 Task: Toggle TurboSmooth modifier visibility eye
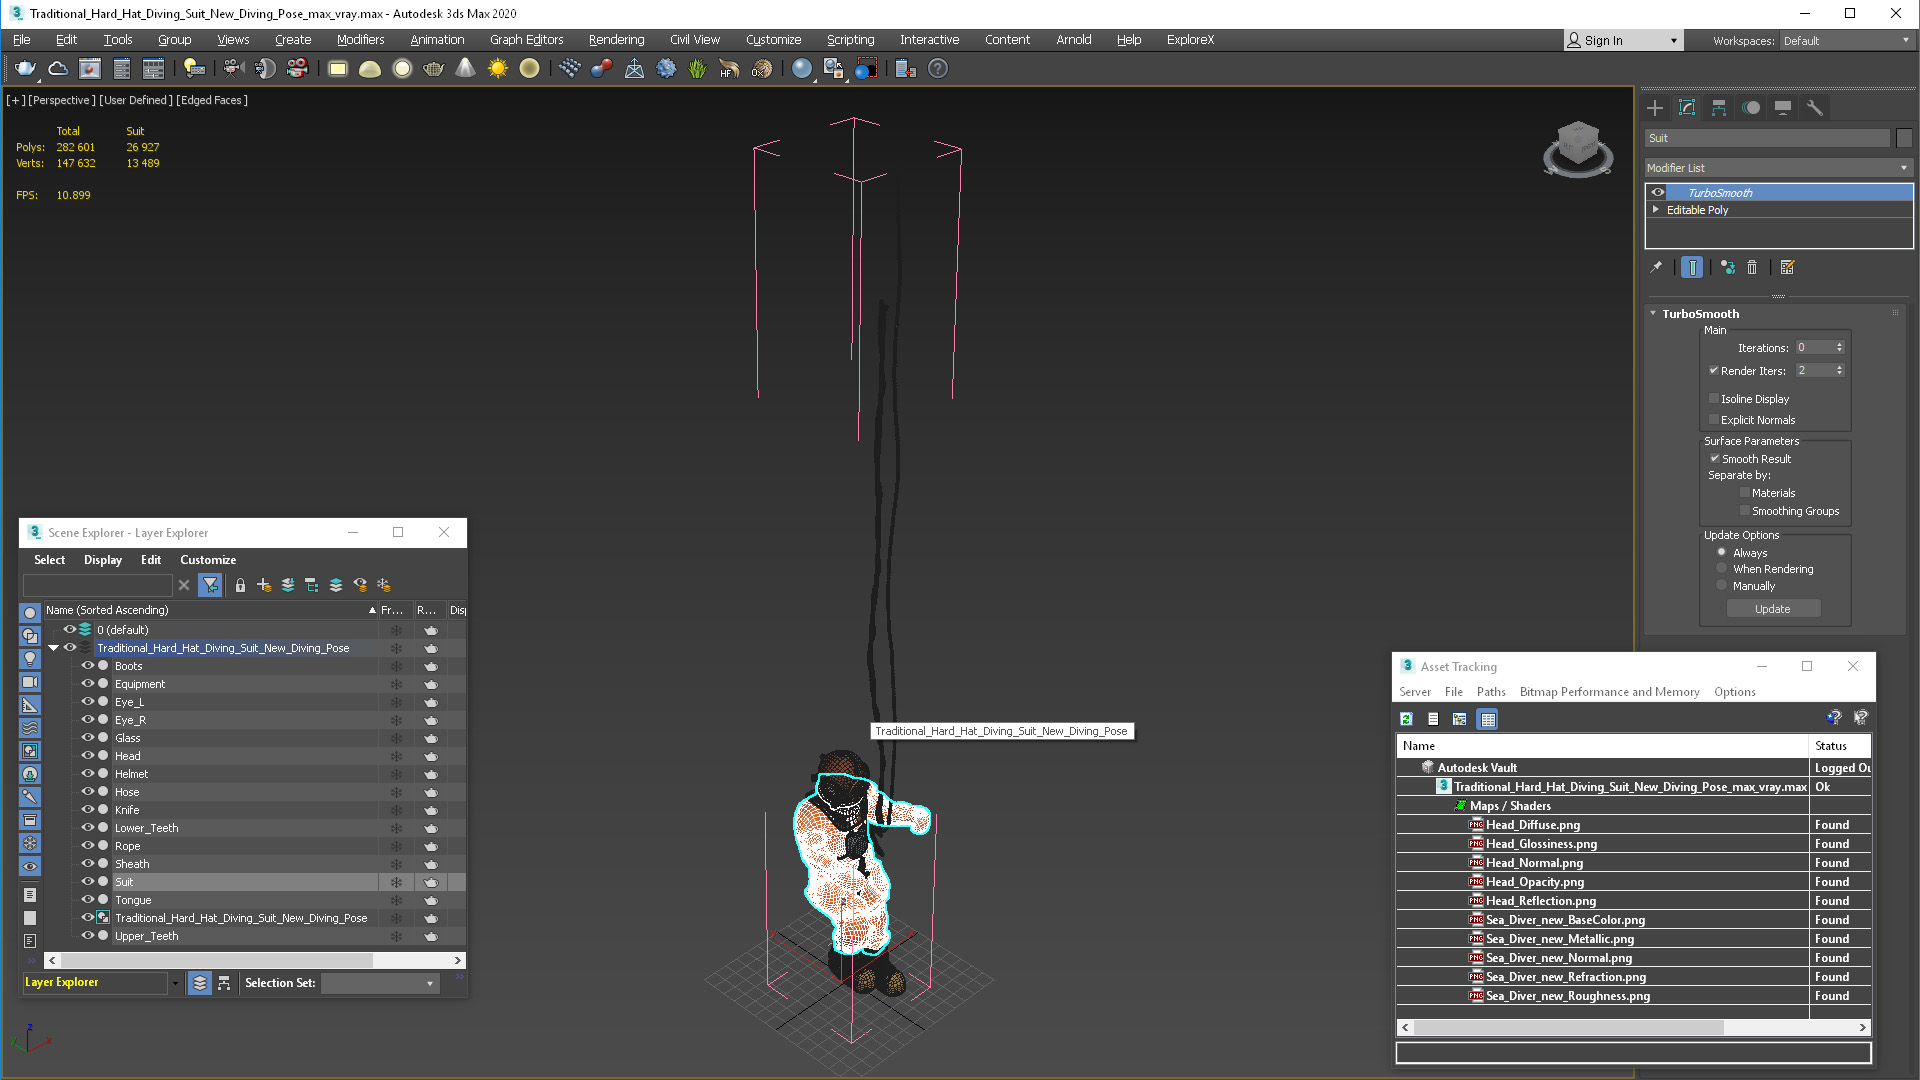coord(1658,192)
